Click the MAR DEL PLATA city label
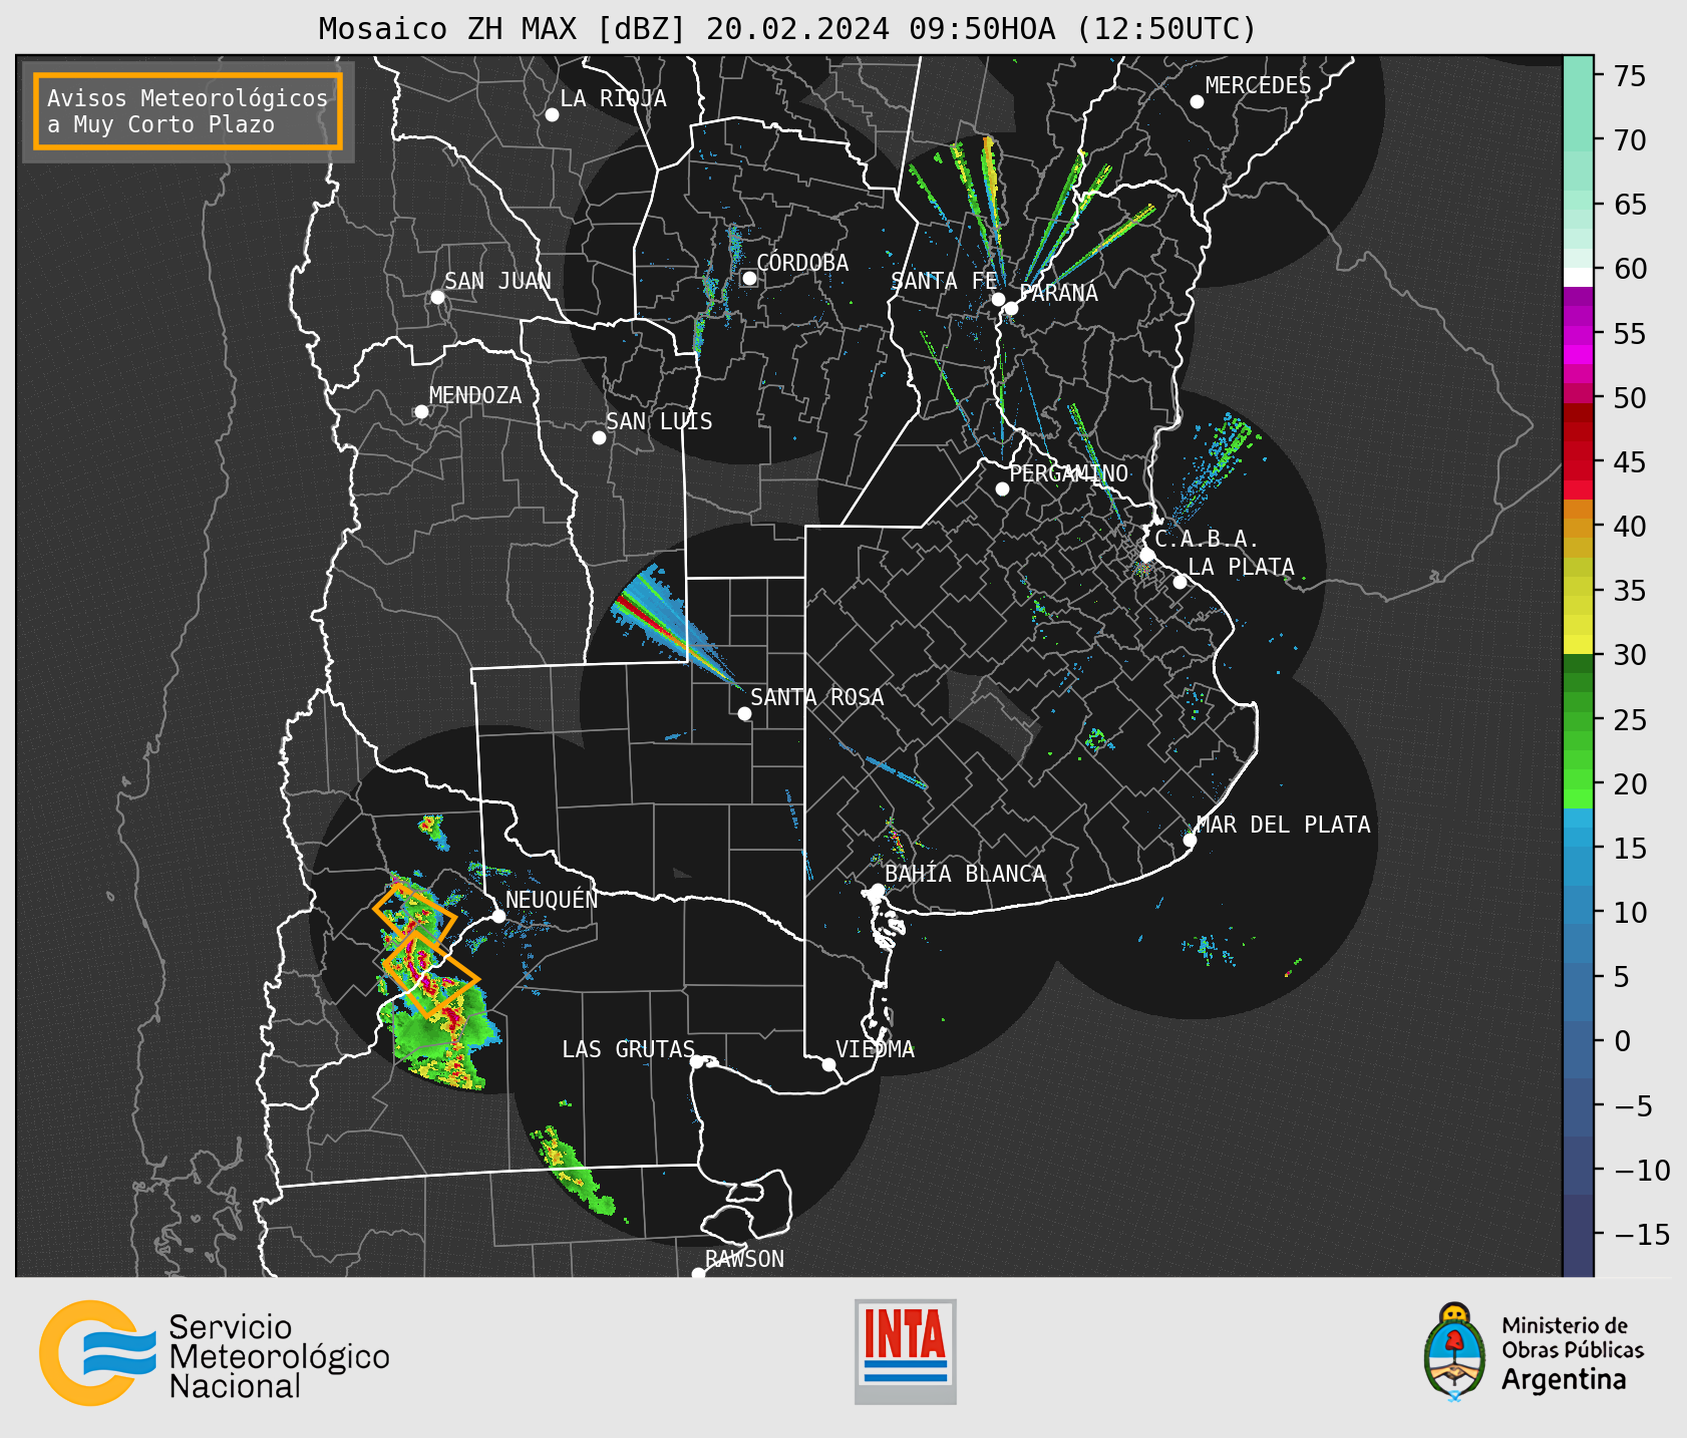This screenshot has width=1687, height=1438. click(x=1283, y=825)
